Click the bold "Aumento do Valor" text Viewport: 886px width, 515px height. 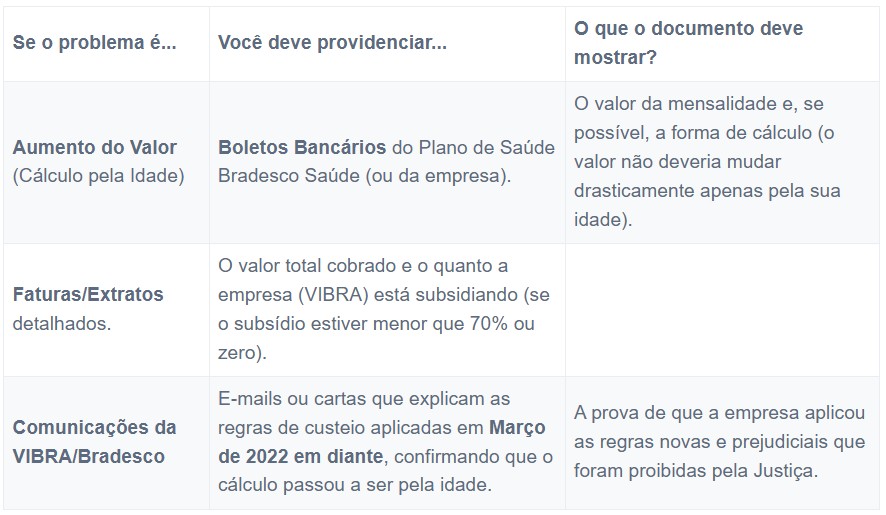(94, 147)
